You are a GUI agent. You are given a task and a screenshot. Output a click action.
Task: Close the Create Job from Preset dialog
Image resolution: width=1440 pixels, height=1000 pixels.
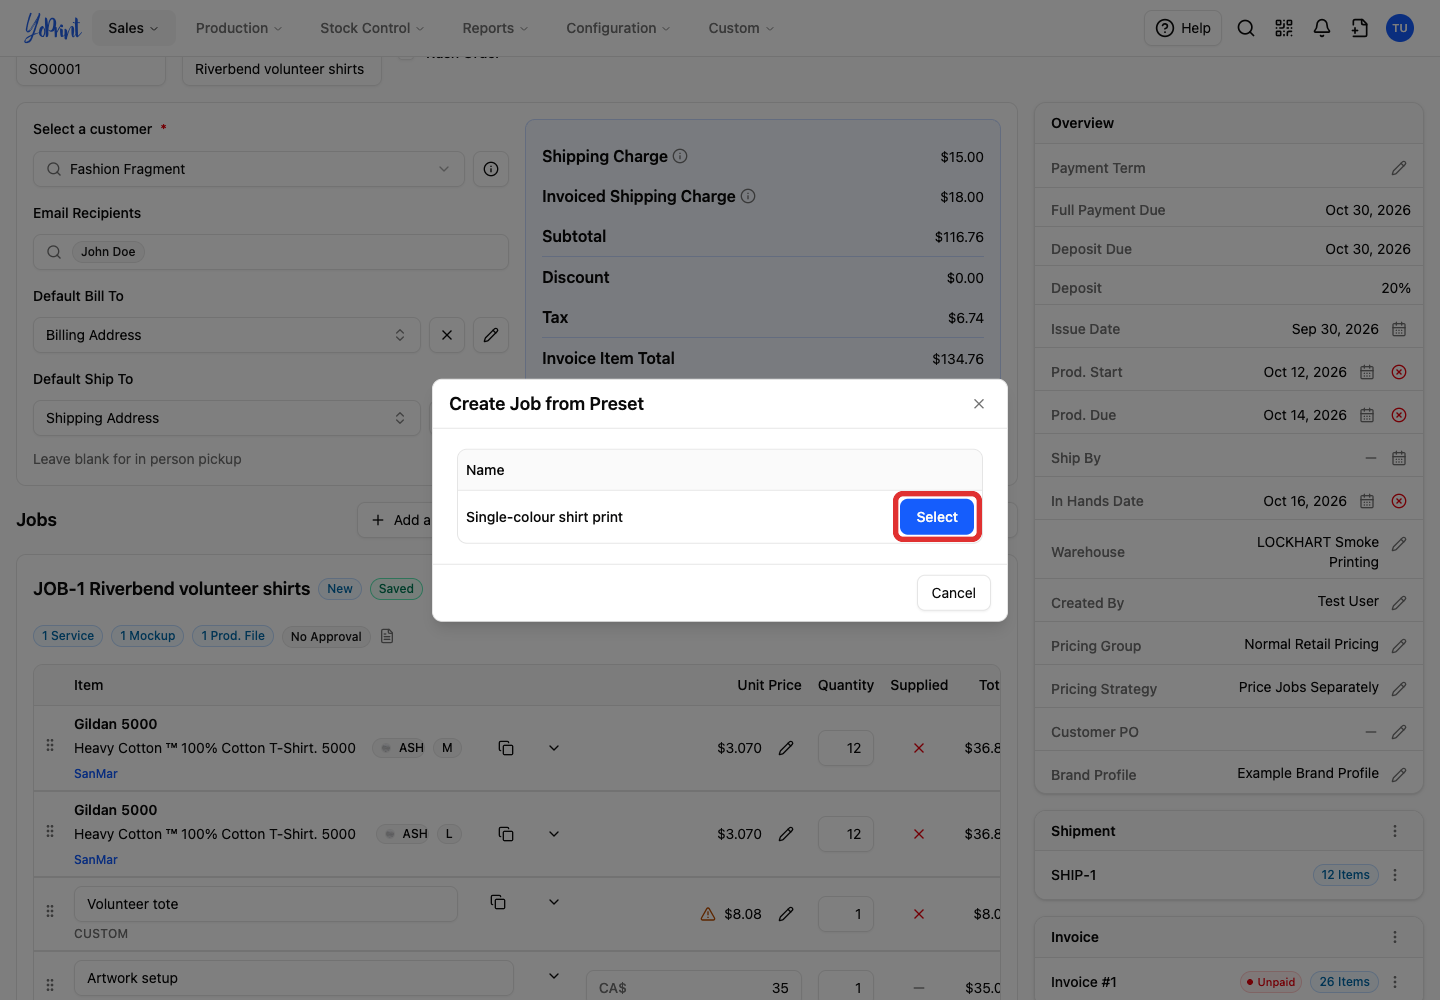click(x=979, y=404)
